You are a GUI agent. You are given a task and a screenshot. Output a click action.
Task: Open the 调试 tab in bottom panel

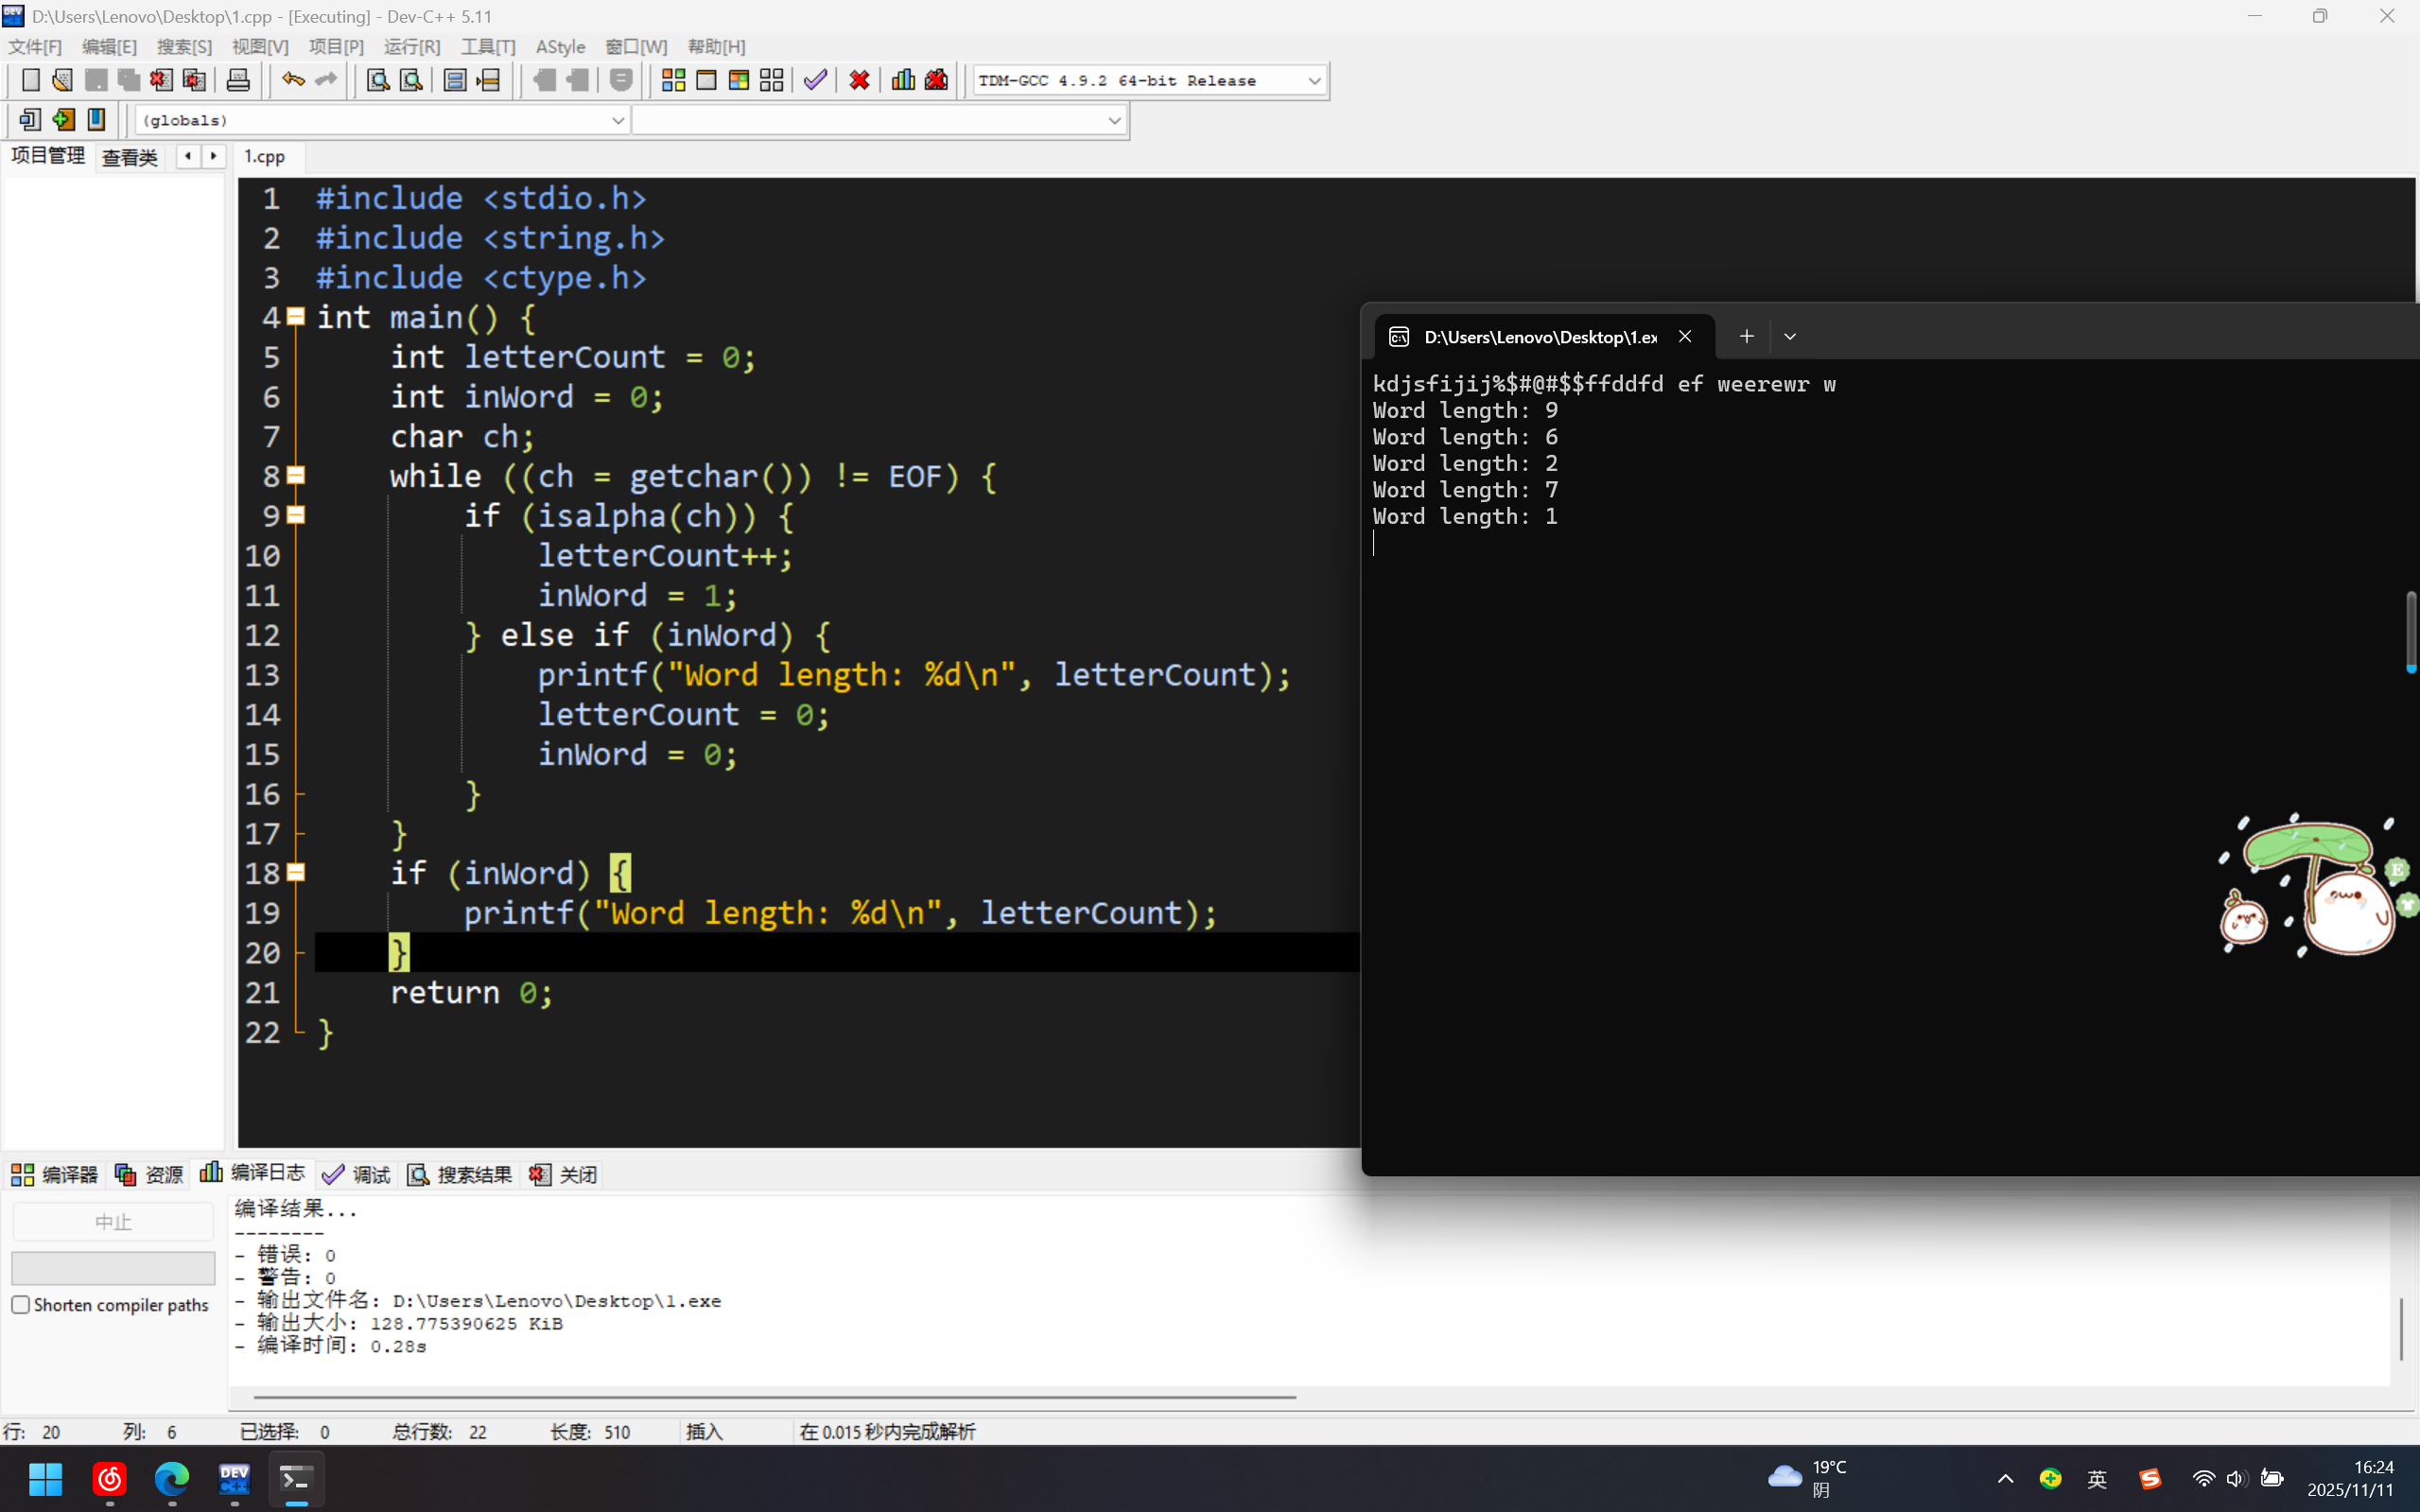[357, 1174]
